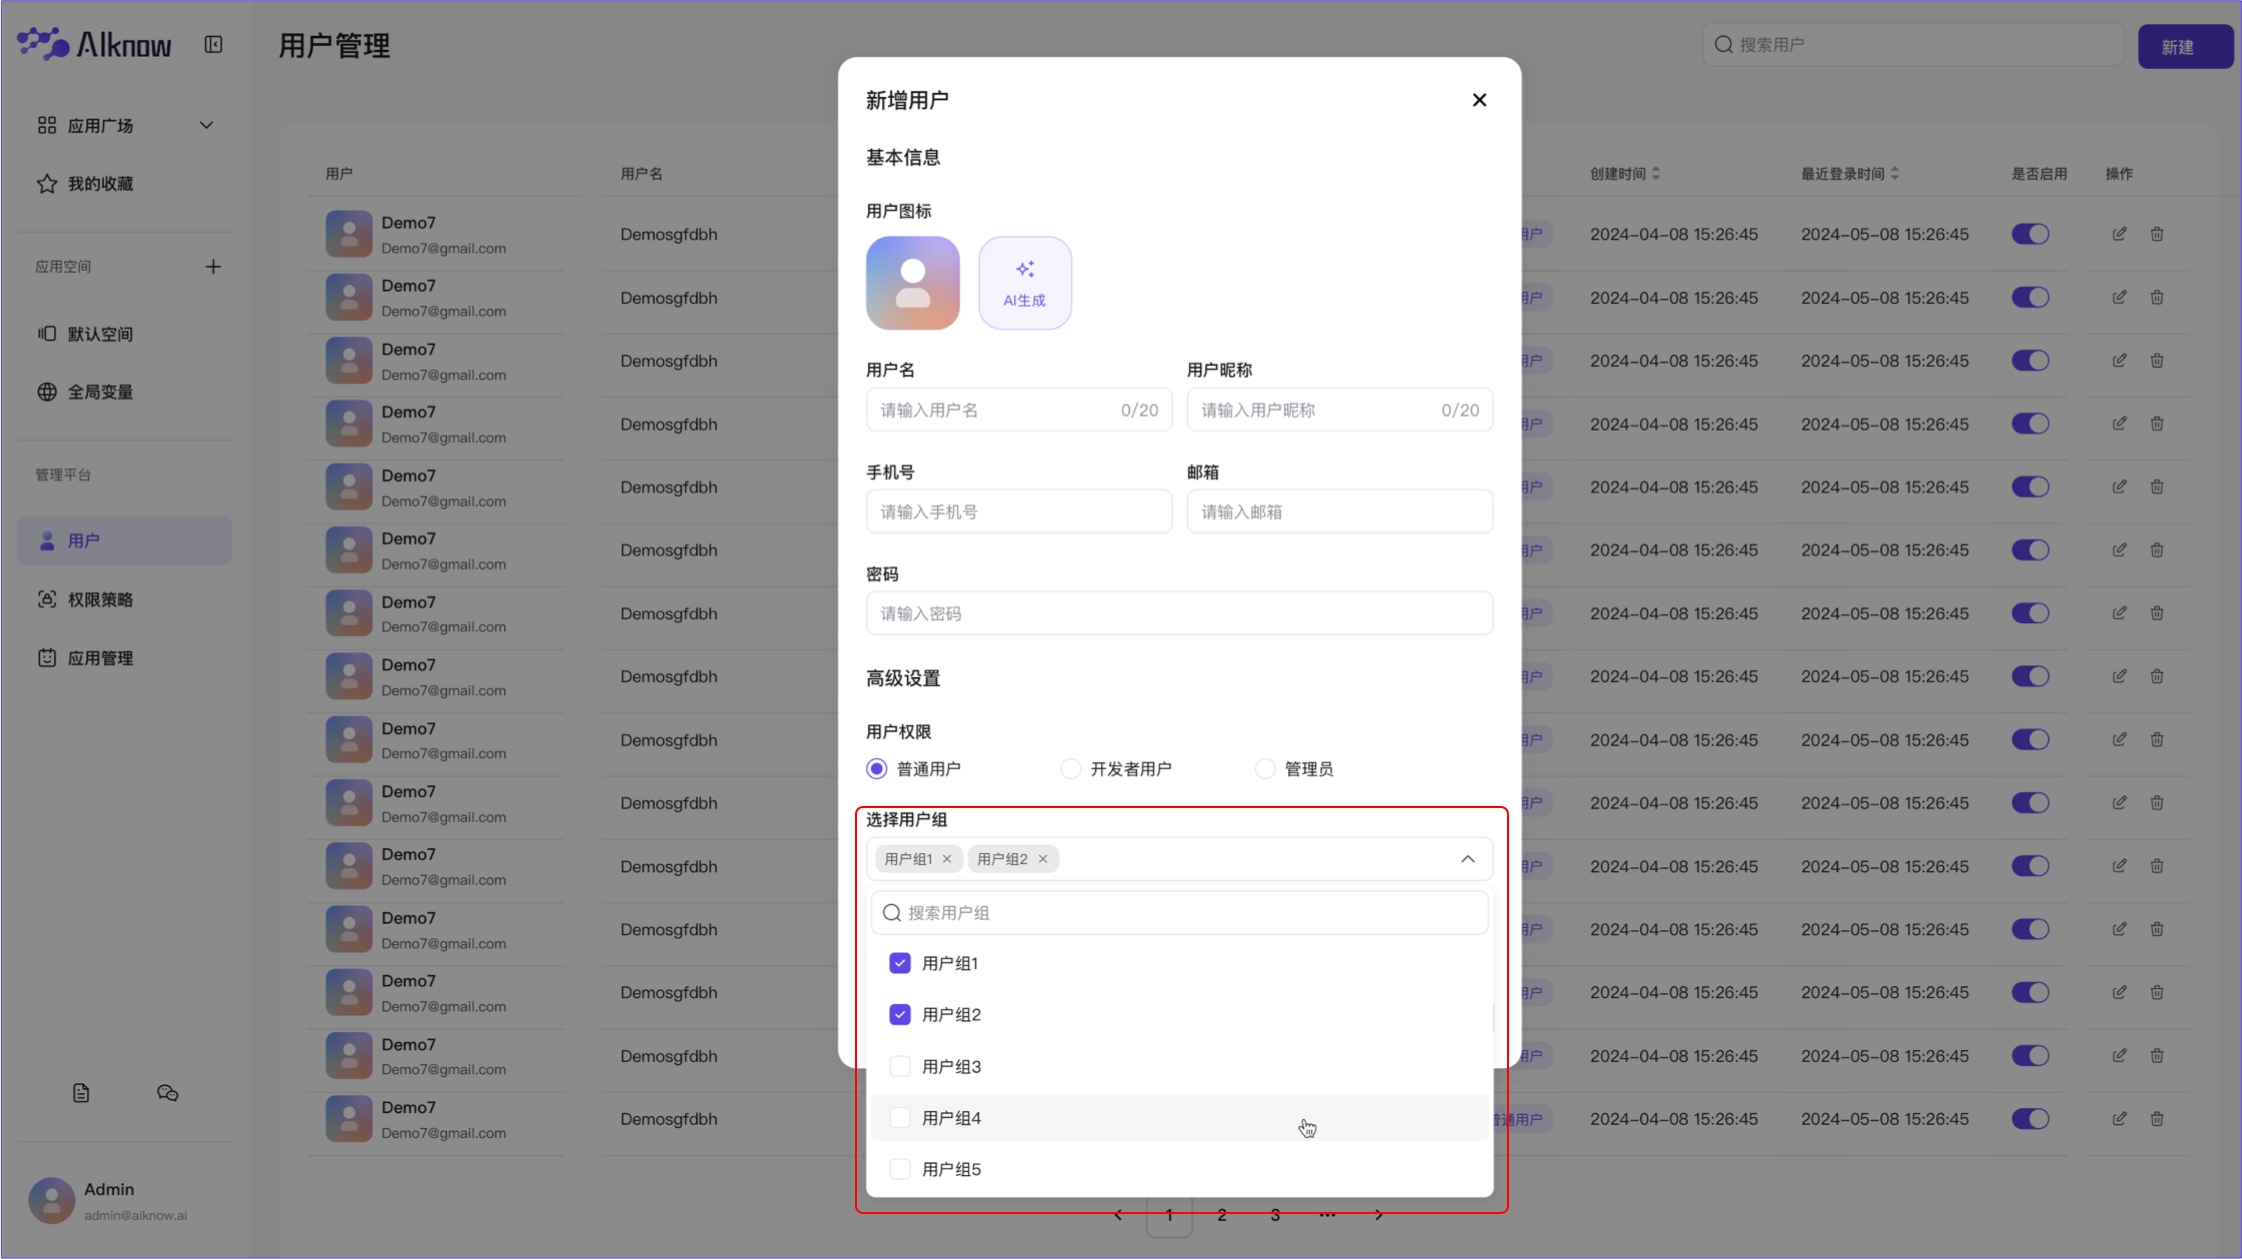Select the 管理员 permission radio button
The image size is (2242, 1259).
tap(1265, 768)
